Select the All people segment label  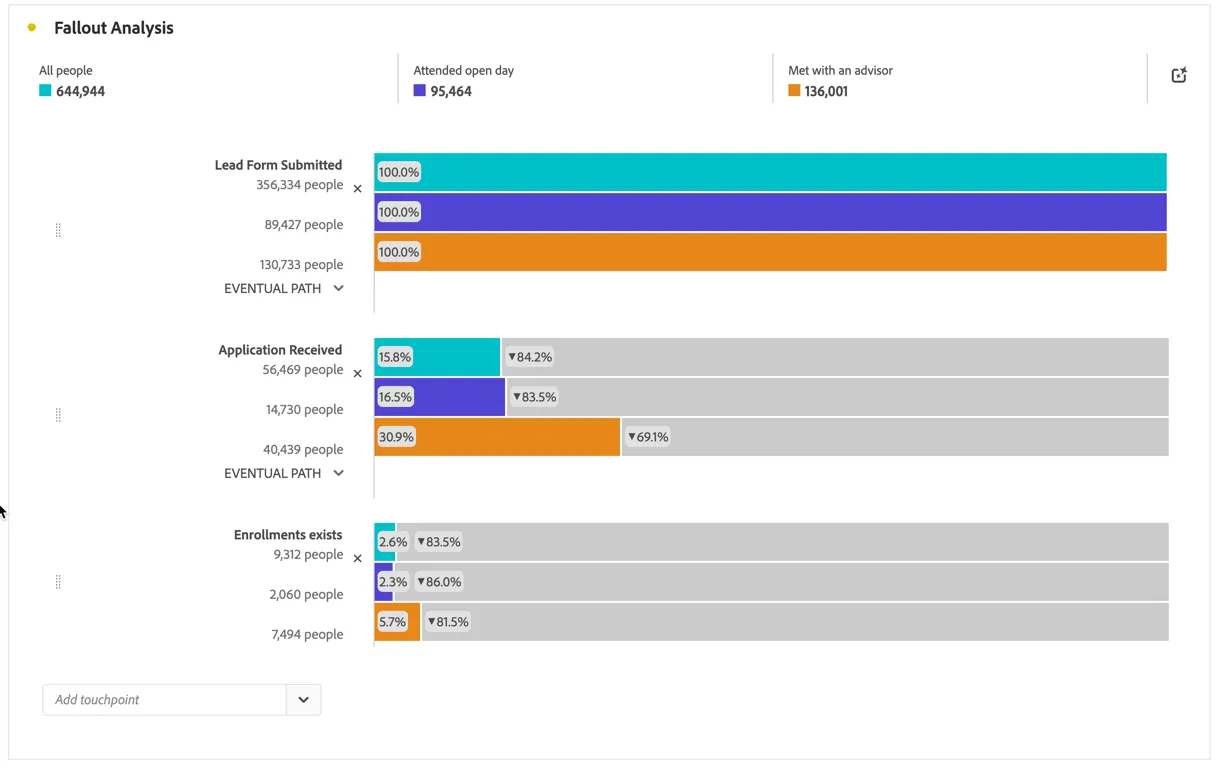point(66,70)
